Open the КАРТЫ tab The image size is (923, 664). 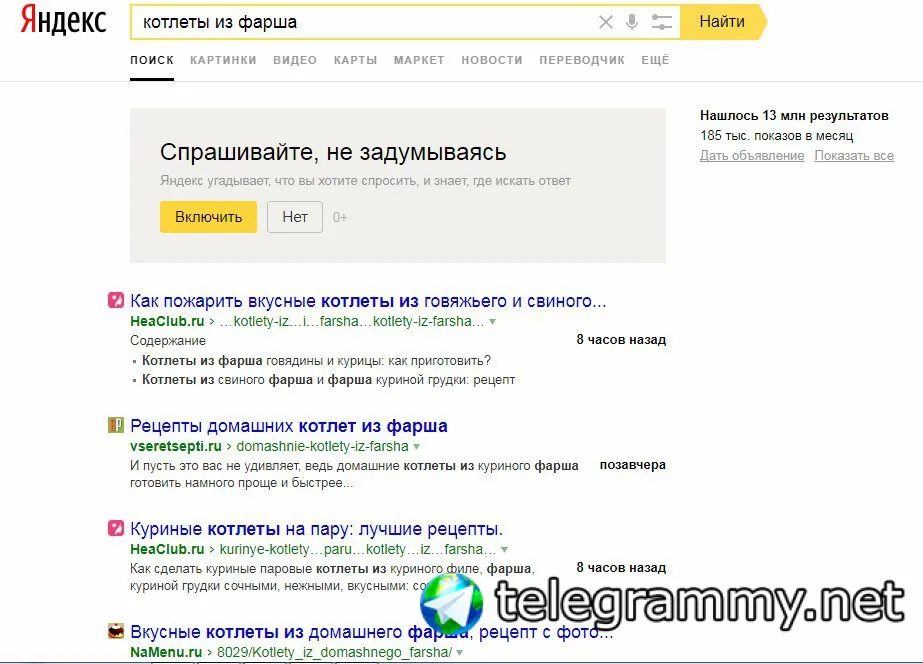tap(356, 60)
